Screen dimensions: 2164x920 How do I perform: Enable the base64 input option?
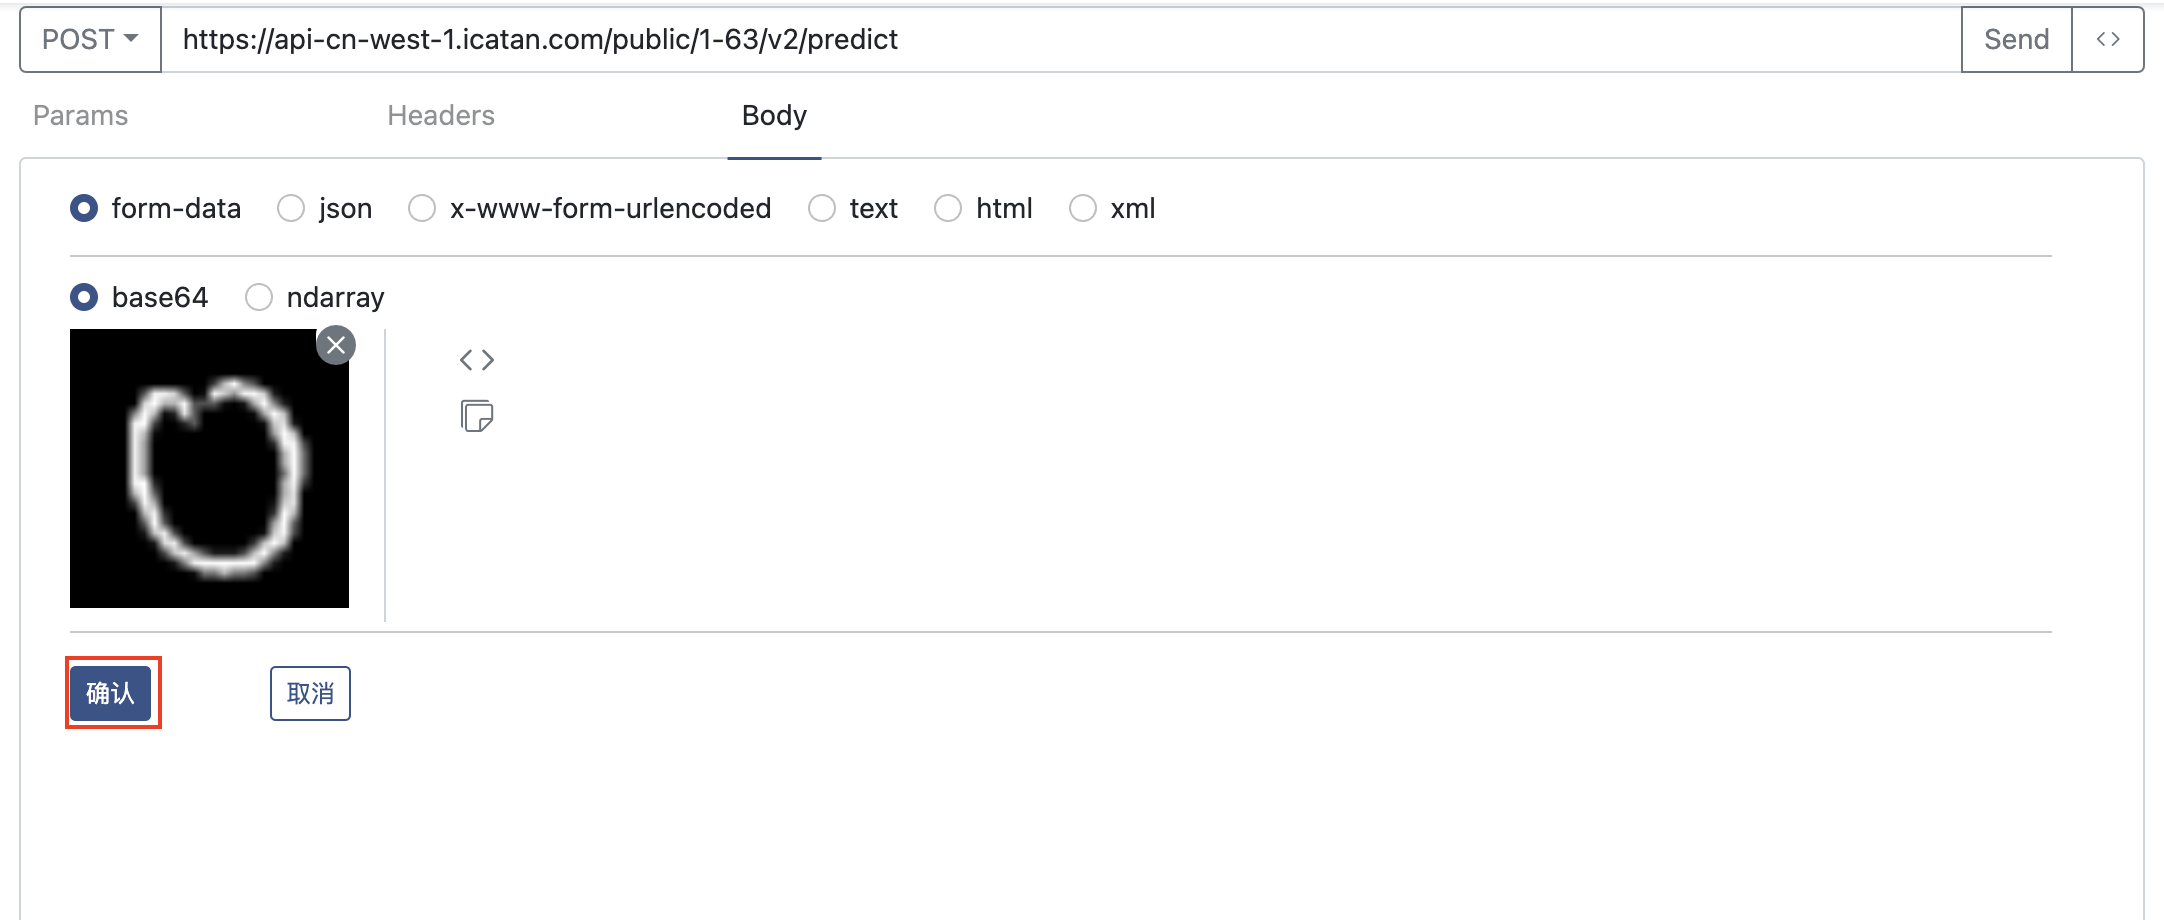[x=84, y=297]
